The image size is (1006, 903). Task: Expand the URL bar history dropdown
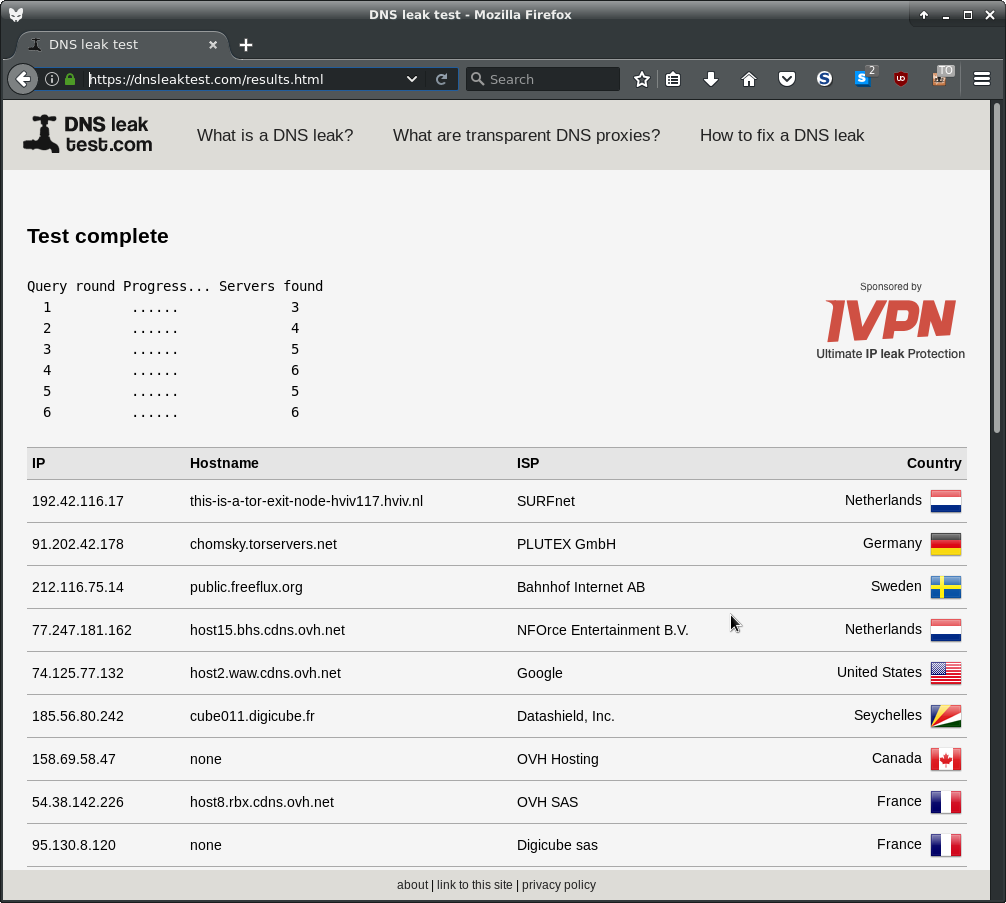tap(412, 79)
